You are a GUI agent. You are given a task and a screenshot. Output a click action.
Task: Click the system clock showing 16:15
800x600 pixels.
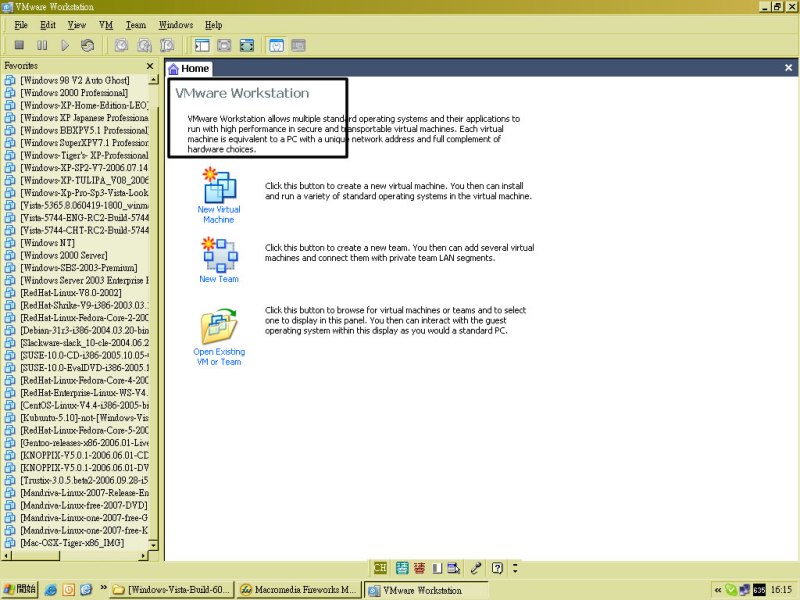click(x=781, y=590)
